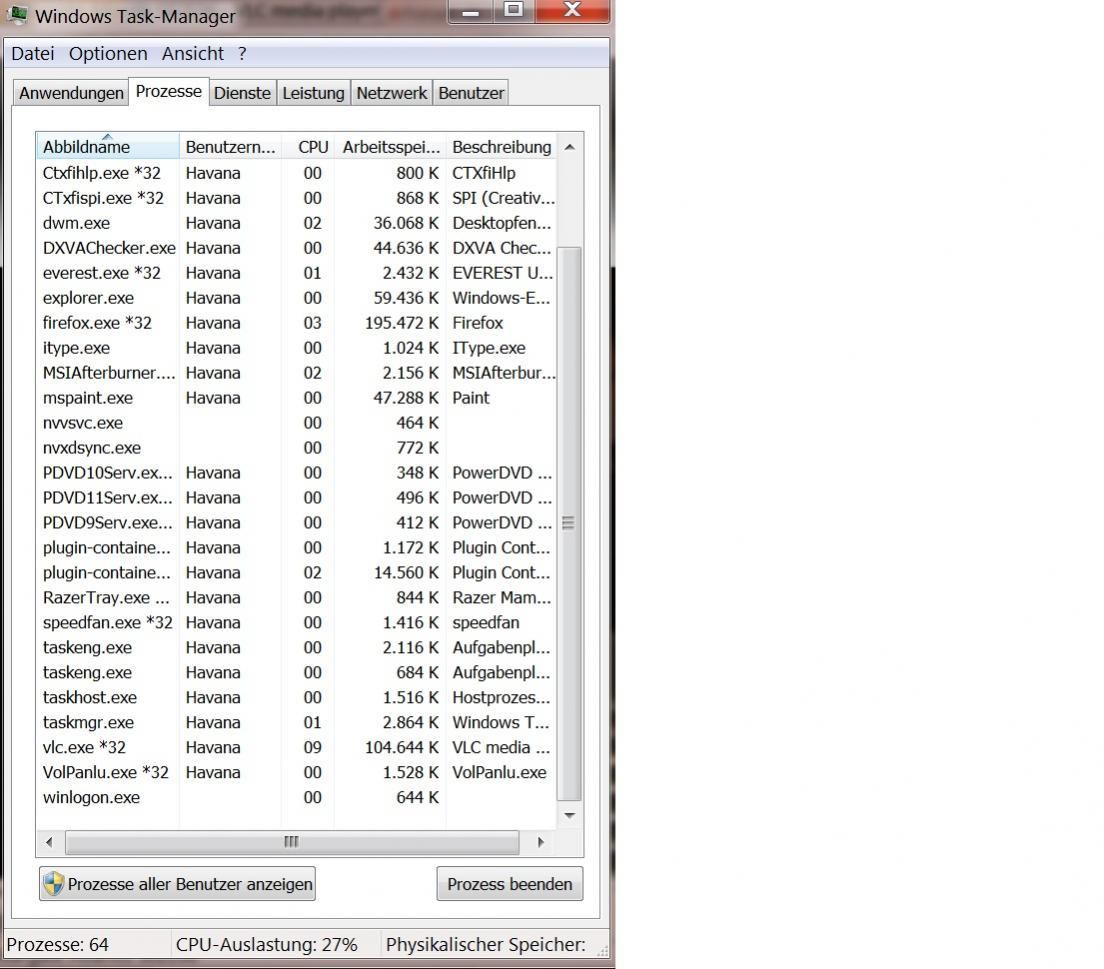
Task: Select the itype.exe process
Action: (x=296, y=348)
